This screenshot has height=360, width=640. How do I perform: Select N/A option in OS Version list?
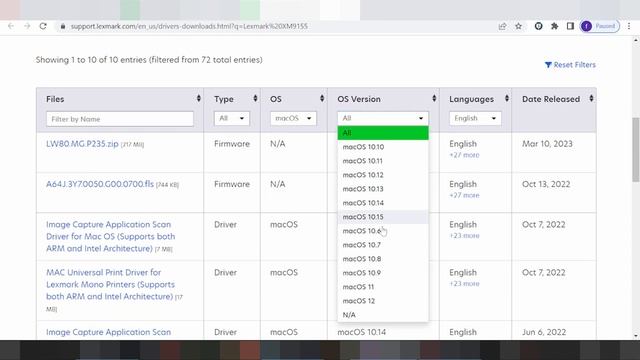pos(383,315)
